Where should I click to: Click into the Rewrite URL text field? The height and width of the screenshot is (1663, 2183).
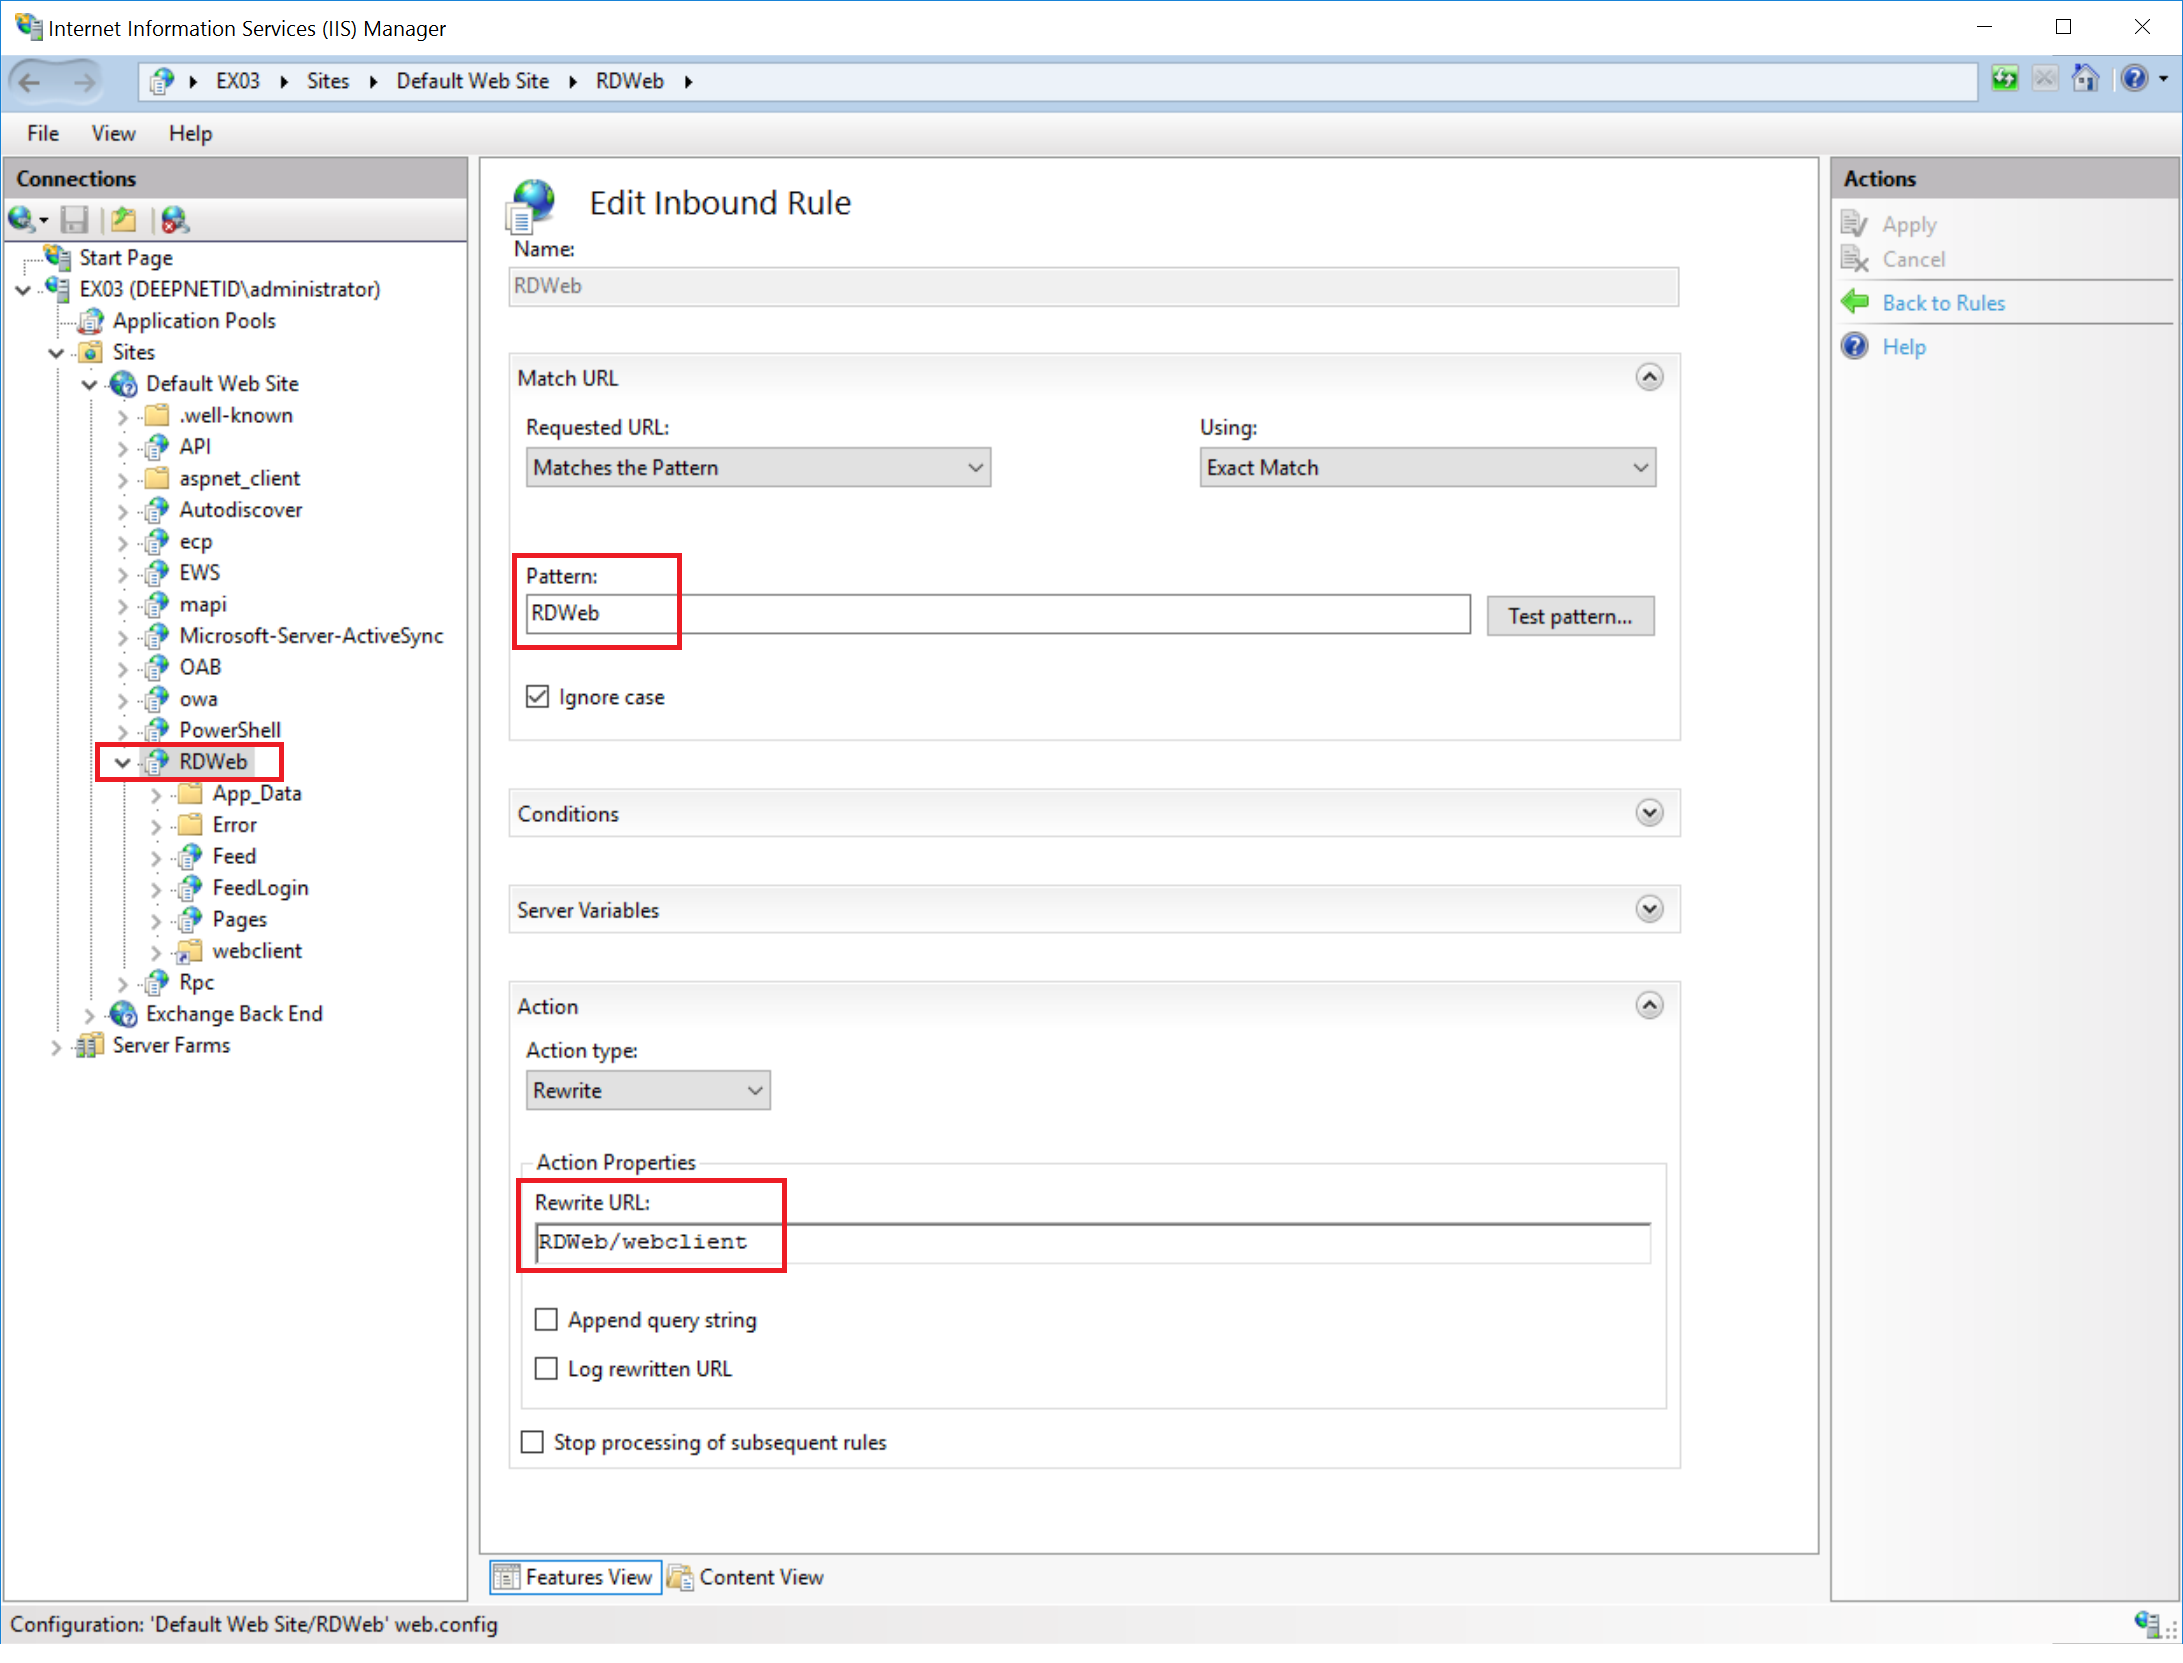click(1090, 1242)
